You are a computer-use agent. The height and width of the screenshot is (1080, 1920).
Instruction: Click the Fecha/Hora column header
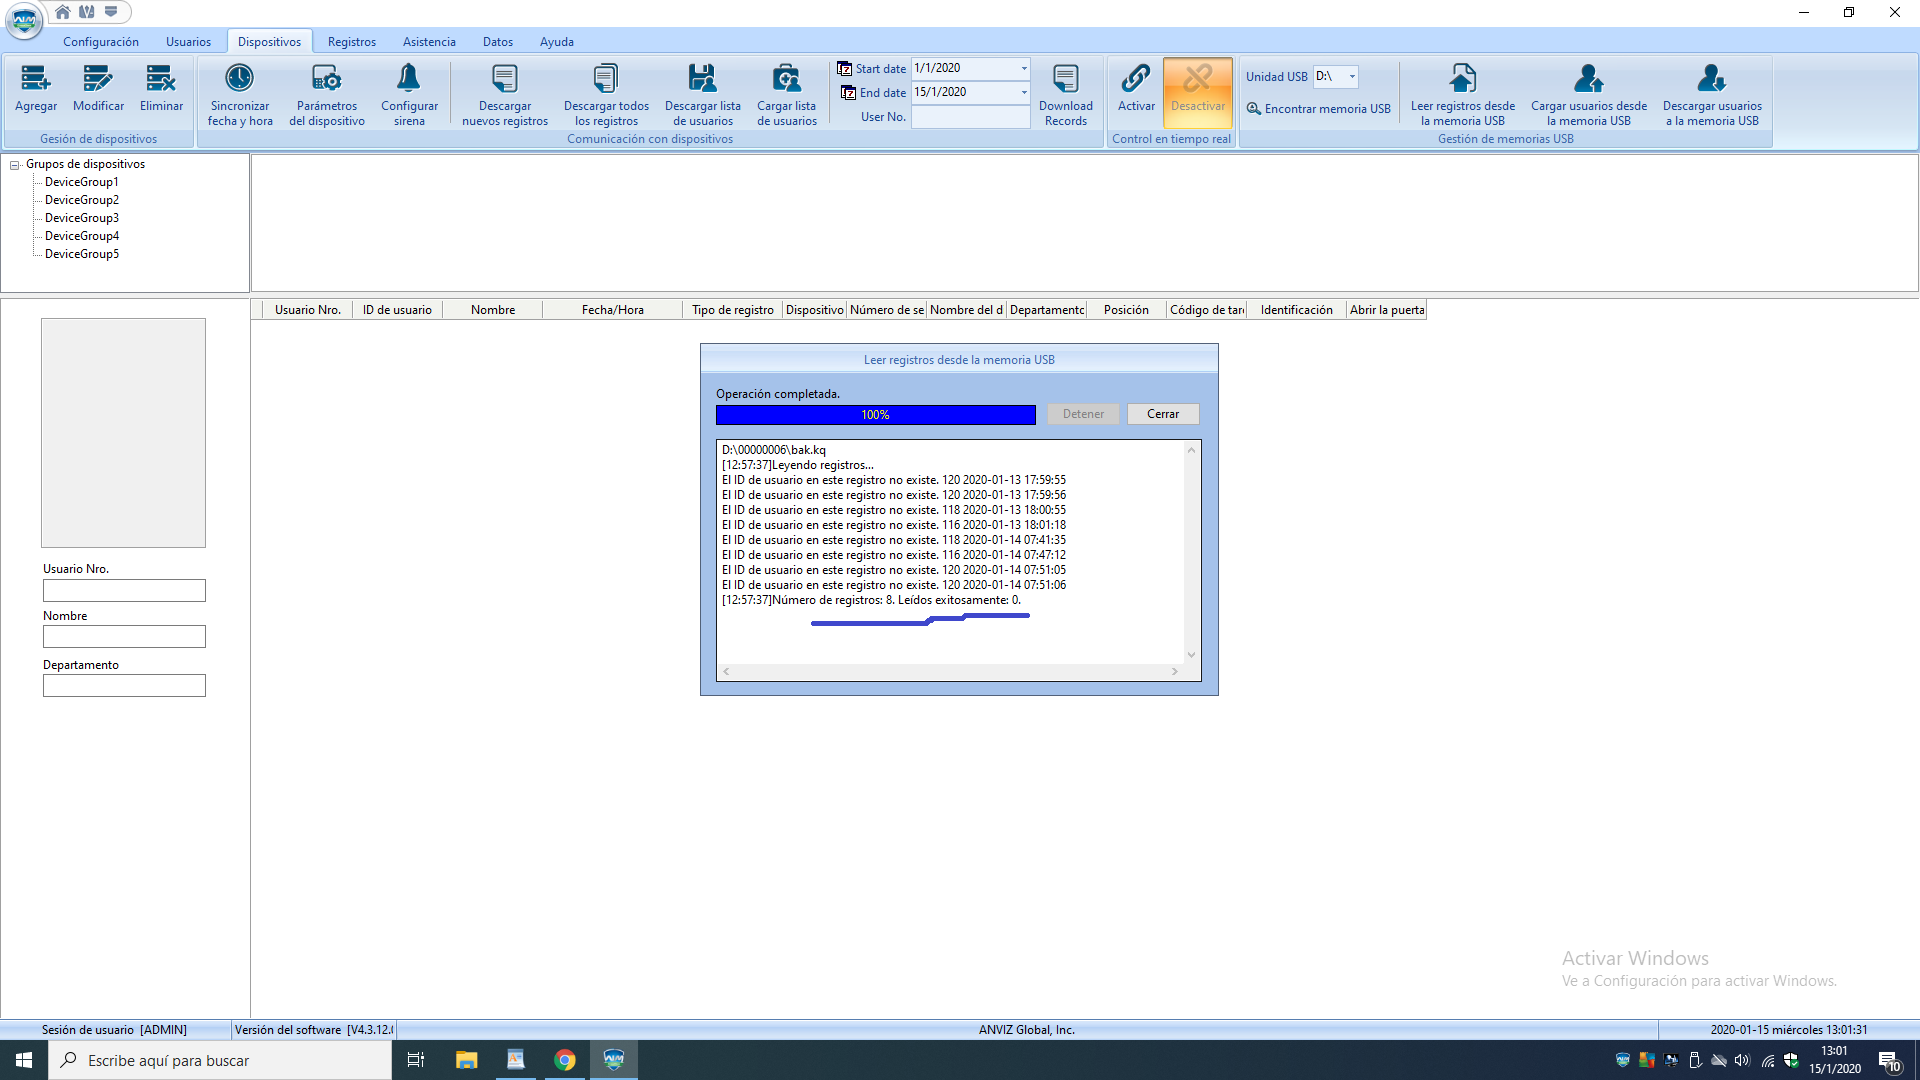[612, 310]
